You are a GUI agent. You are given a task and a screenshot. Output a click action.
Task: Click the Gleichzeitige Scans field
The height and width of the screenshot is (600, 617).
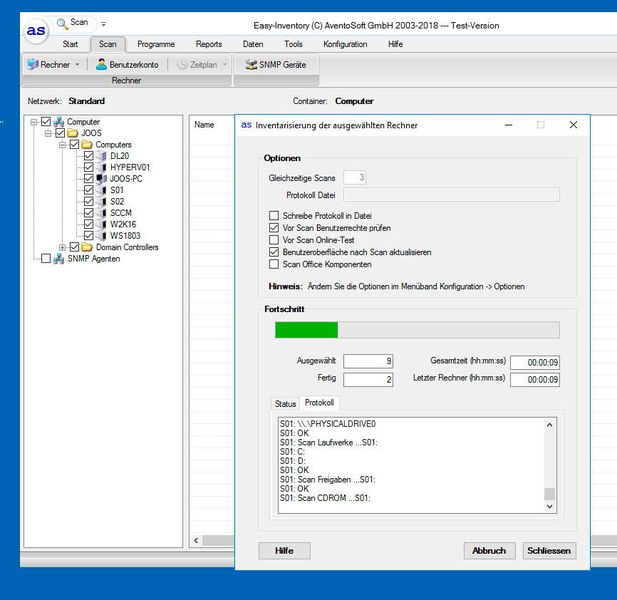coord(355,178)
